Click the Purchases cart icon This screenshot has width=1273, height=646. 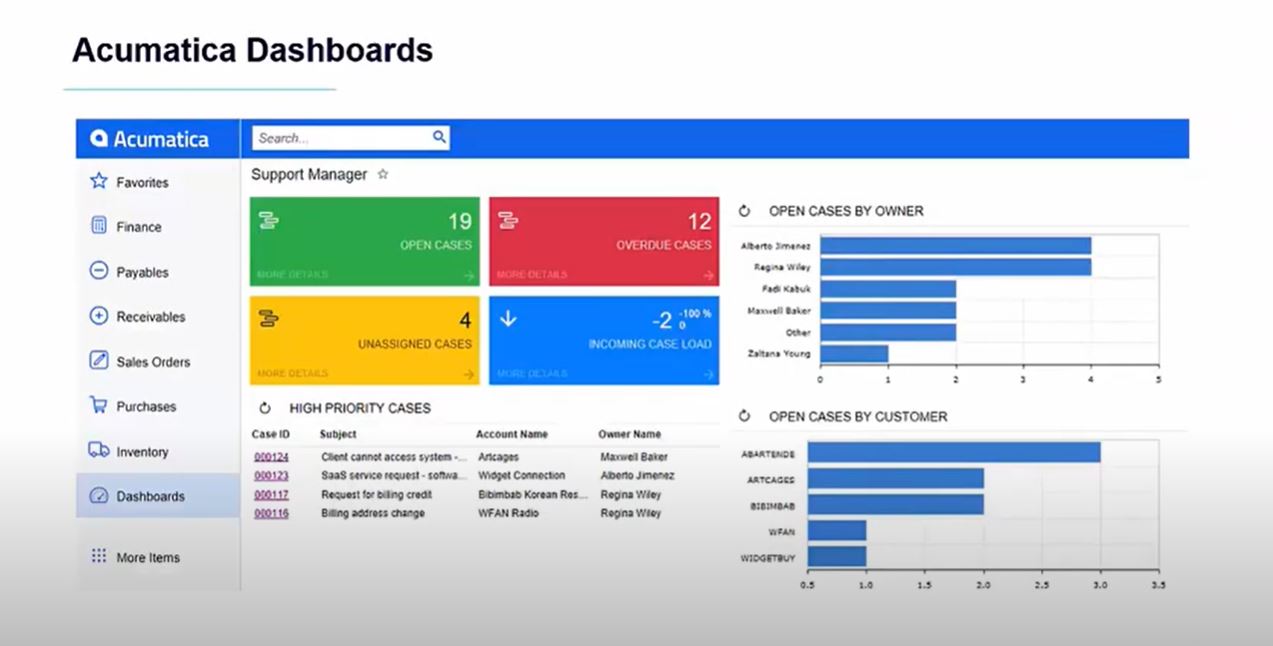point(98,405)
